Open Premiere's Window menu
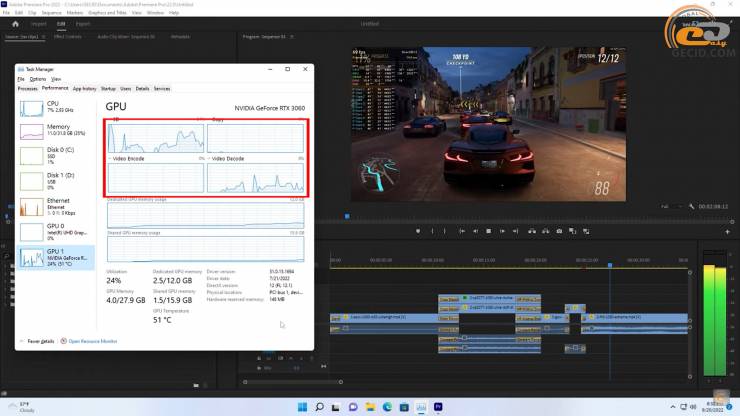The image size is (740, 416). click(x=155, y=13)
